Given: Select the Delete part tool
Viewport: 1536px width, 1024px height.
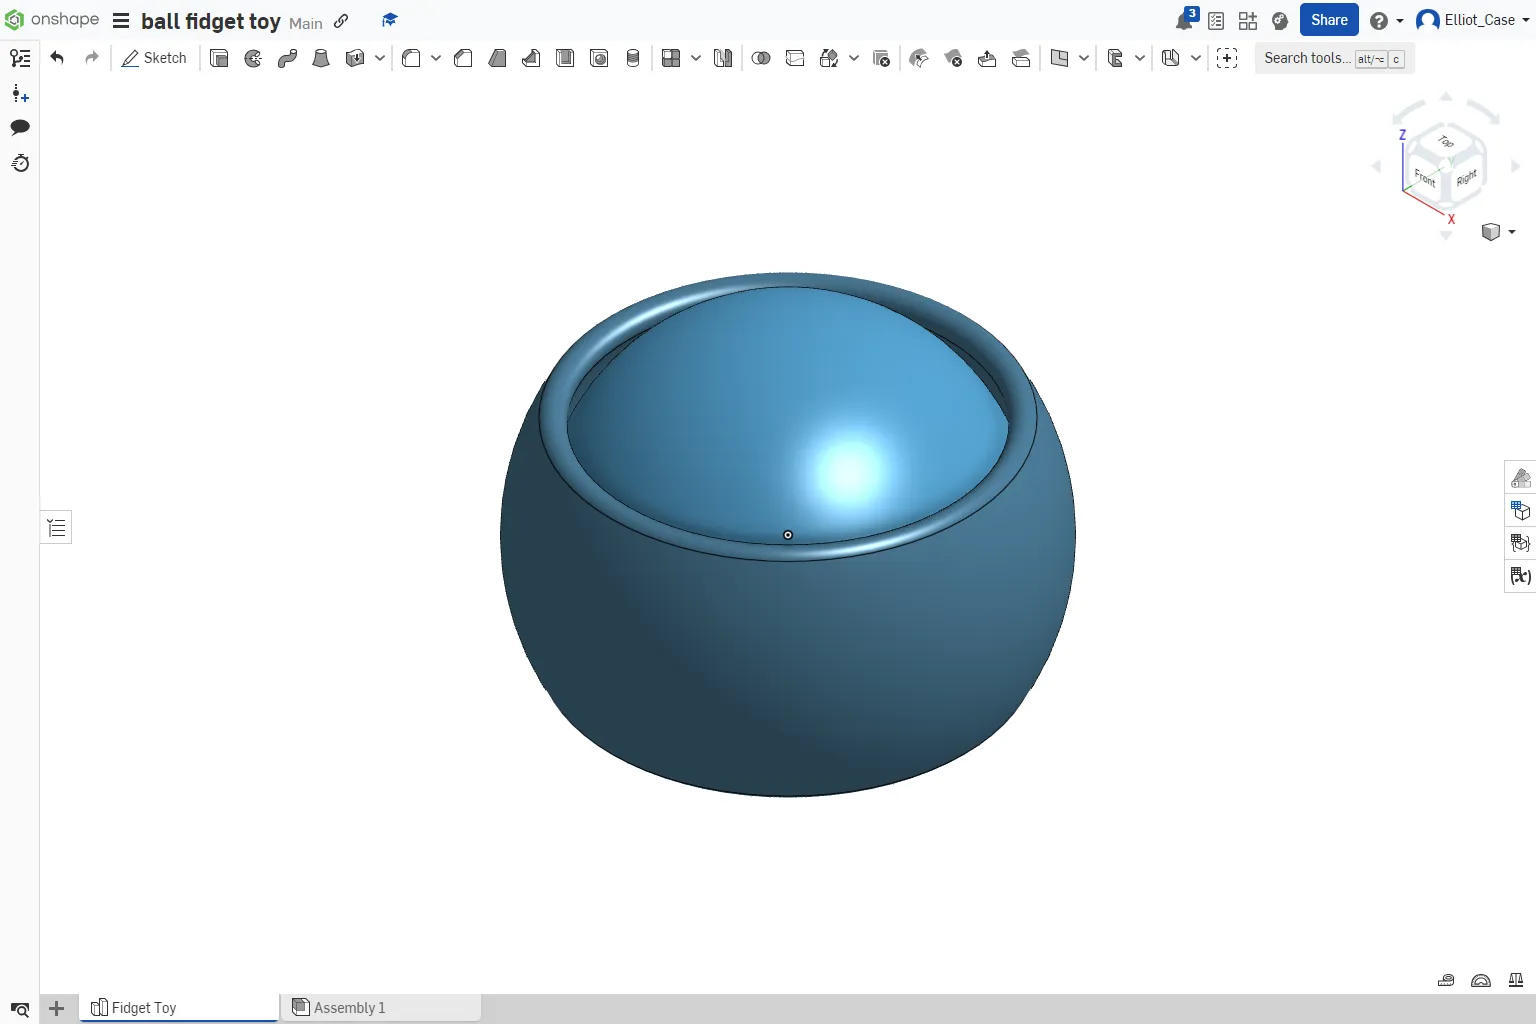Looking at the screenshot, I should [881, 58].
